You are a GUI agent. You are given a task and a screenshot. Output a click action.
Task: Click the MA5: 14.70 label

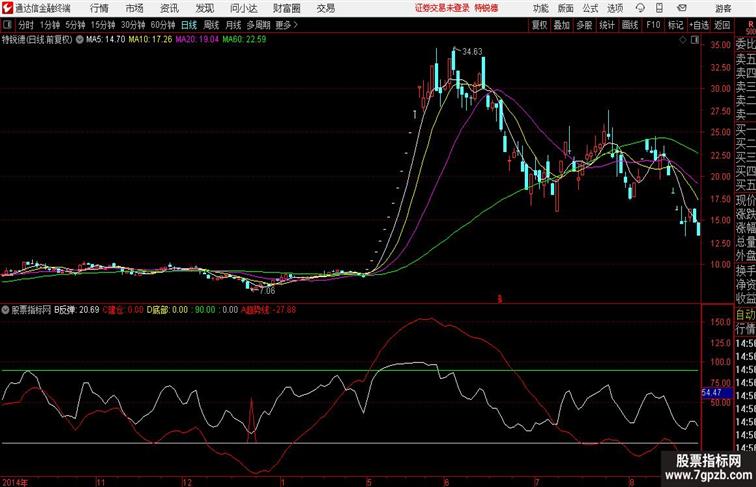[x=106, y=40]
